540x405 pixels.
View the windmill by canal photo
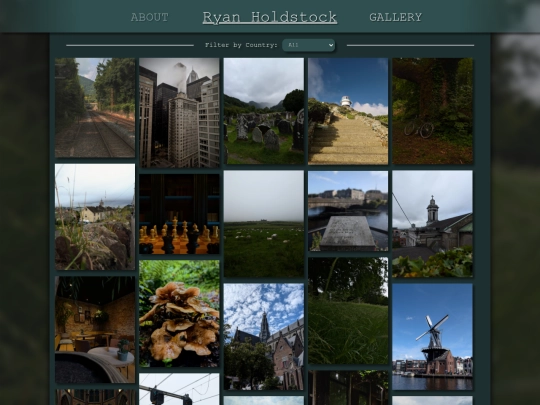click(x=433, y=337)
